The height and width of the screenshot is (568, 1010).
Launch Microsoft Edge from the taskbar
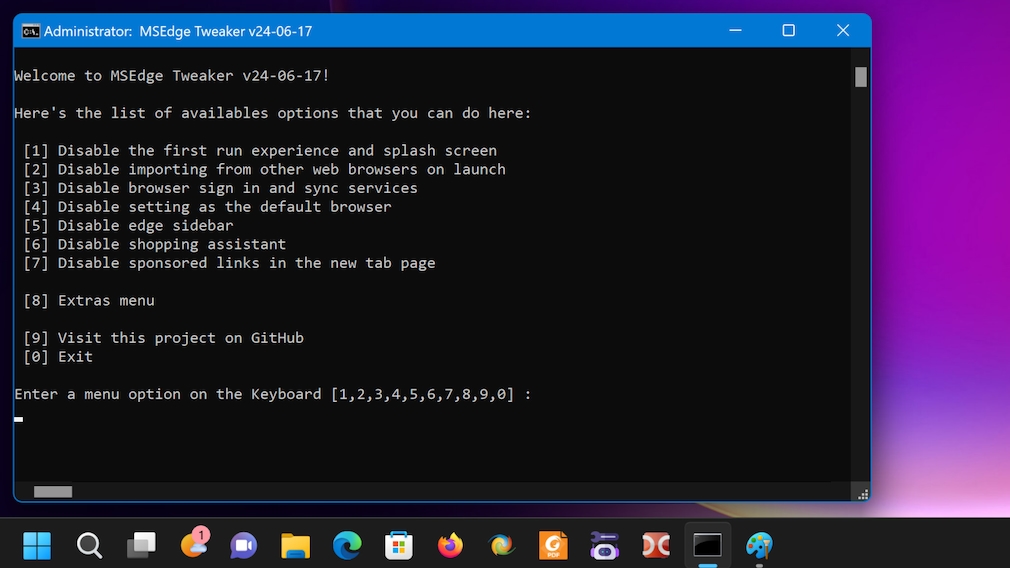click(347, 546)
